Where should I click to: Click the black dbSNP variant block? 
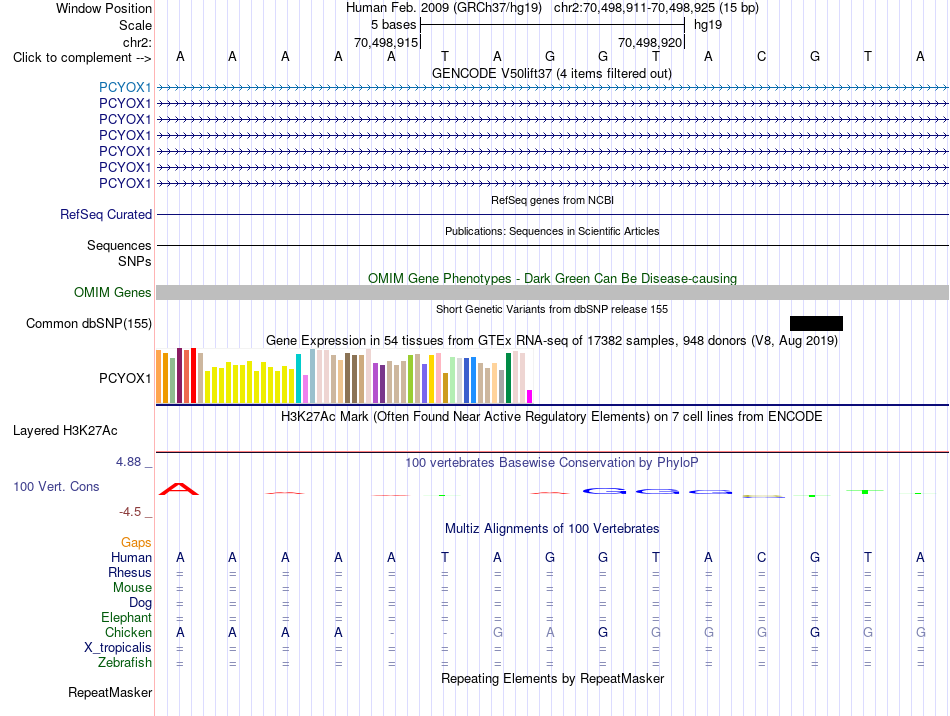point(816,323)
